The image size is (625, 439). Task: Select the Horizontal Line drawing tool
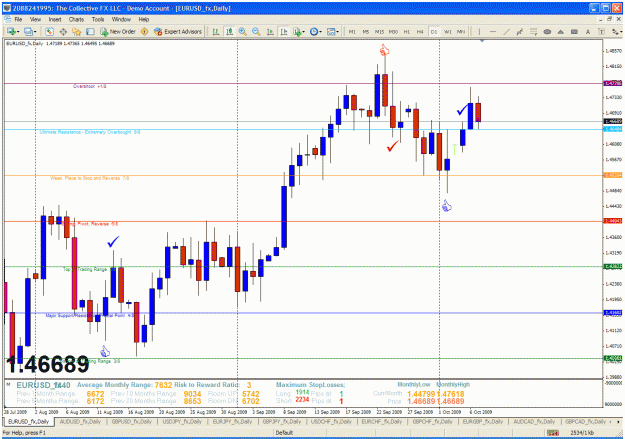[x=493, y=31]
